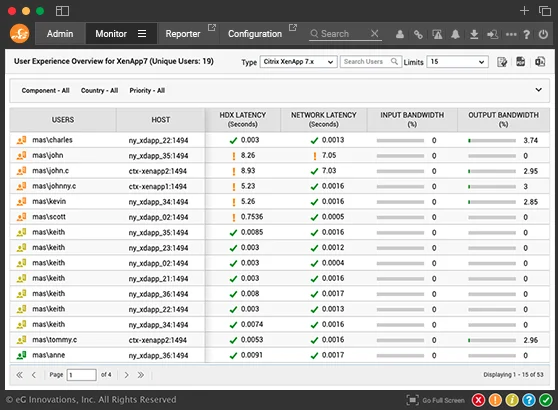This screenshot has width=558, height=410.
Task: Open Reporter in new window icon
Action: pos(212,27)
